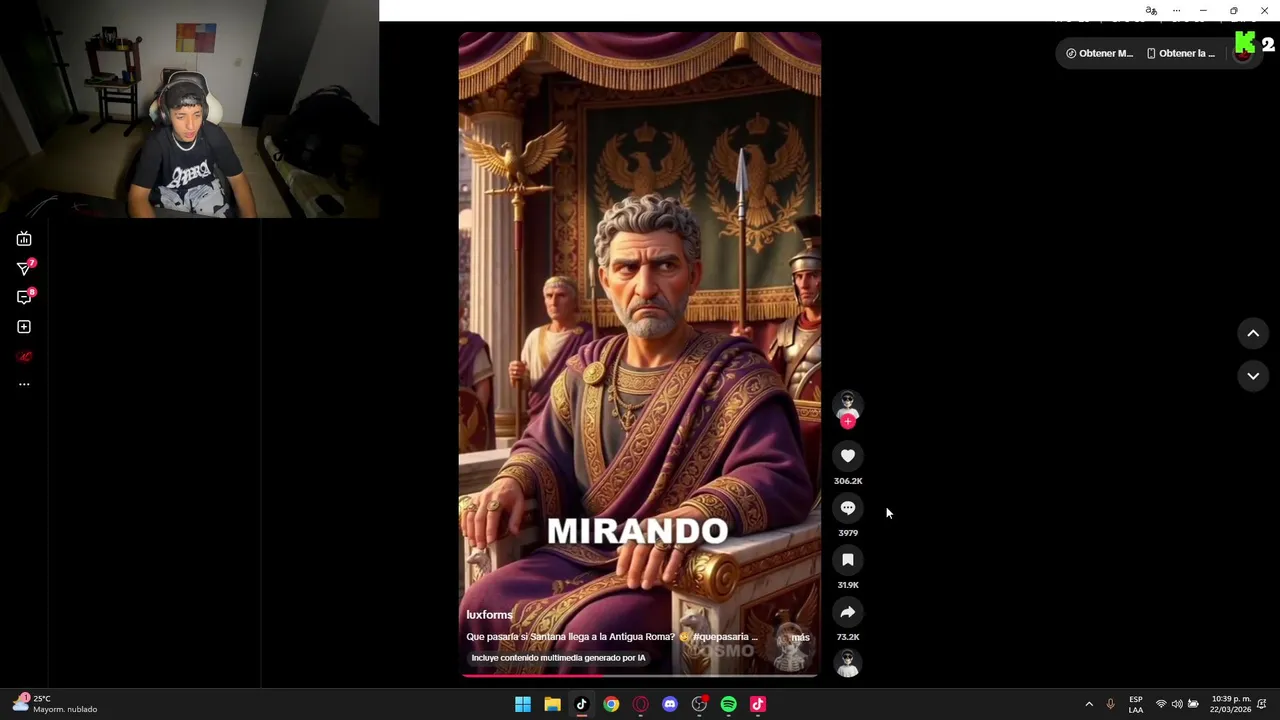Open the Windows Start button
The width and height of the screenshot is (1280, 720).
pos(523,704)
